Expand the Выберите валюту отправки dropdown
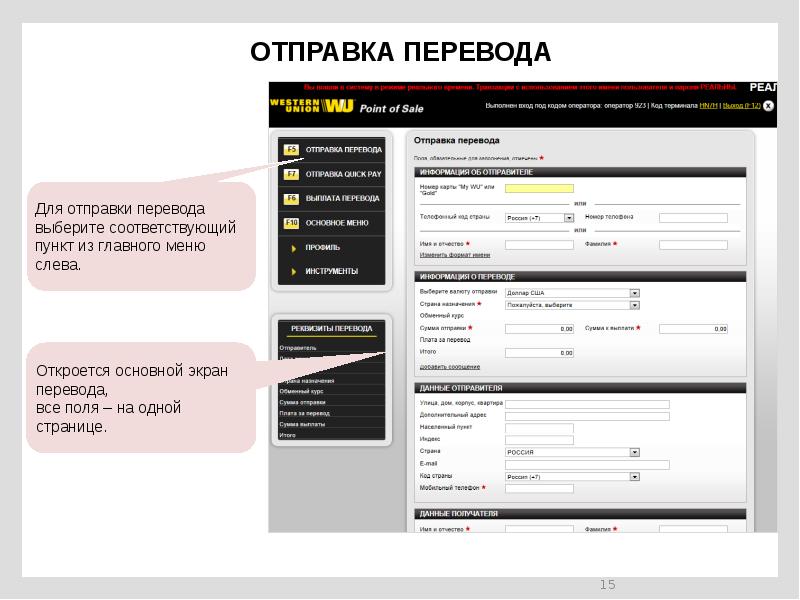The image size is (800, 600). point(634,293)
